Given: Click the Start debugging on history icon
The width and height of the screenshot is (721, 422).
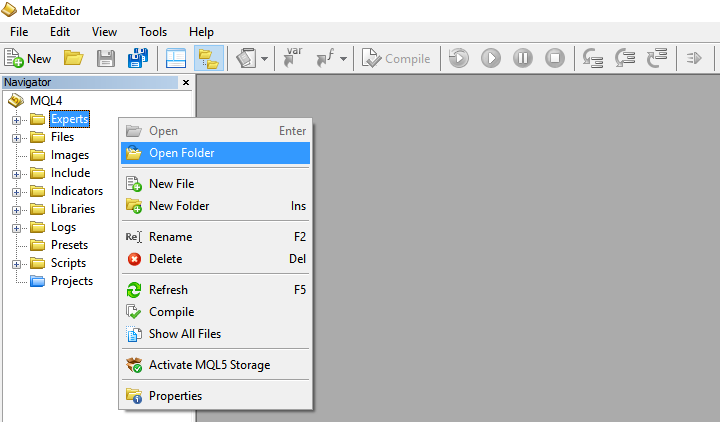Looking at the screenshot, I should (x=459, y=58).
